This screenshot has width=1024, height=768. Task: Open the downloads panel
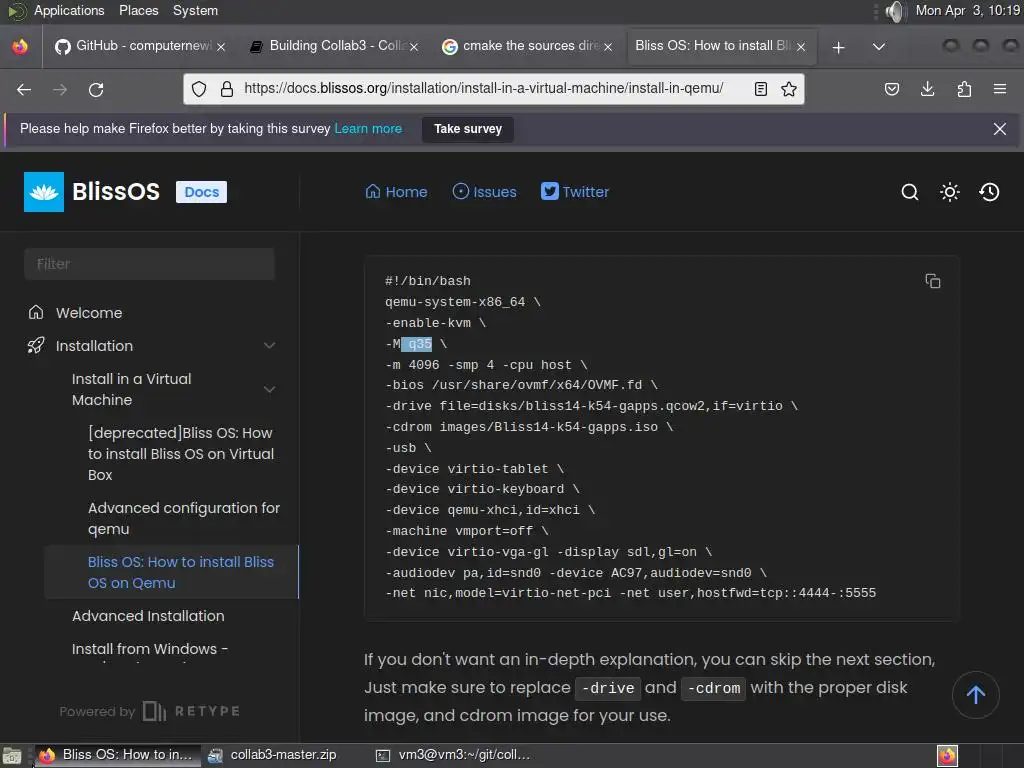[x=927, y=89]
